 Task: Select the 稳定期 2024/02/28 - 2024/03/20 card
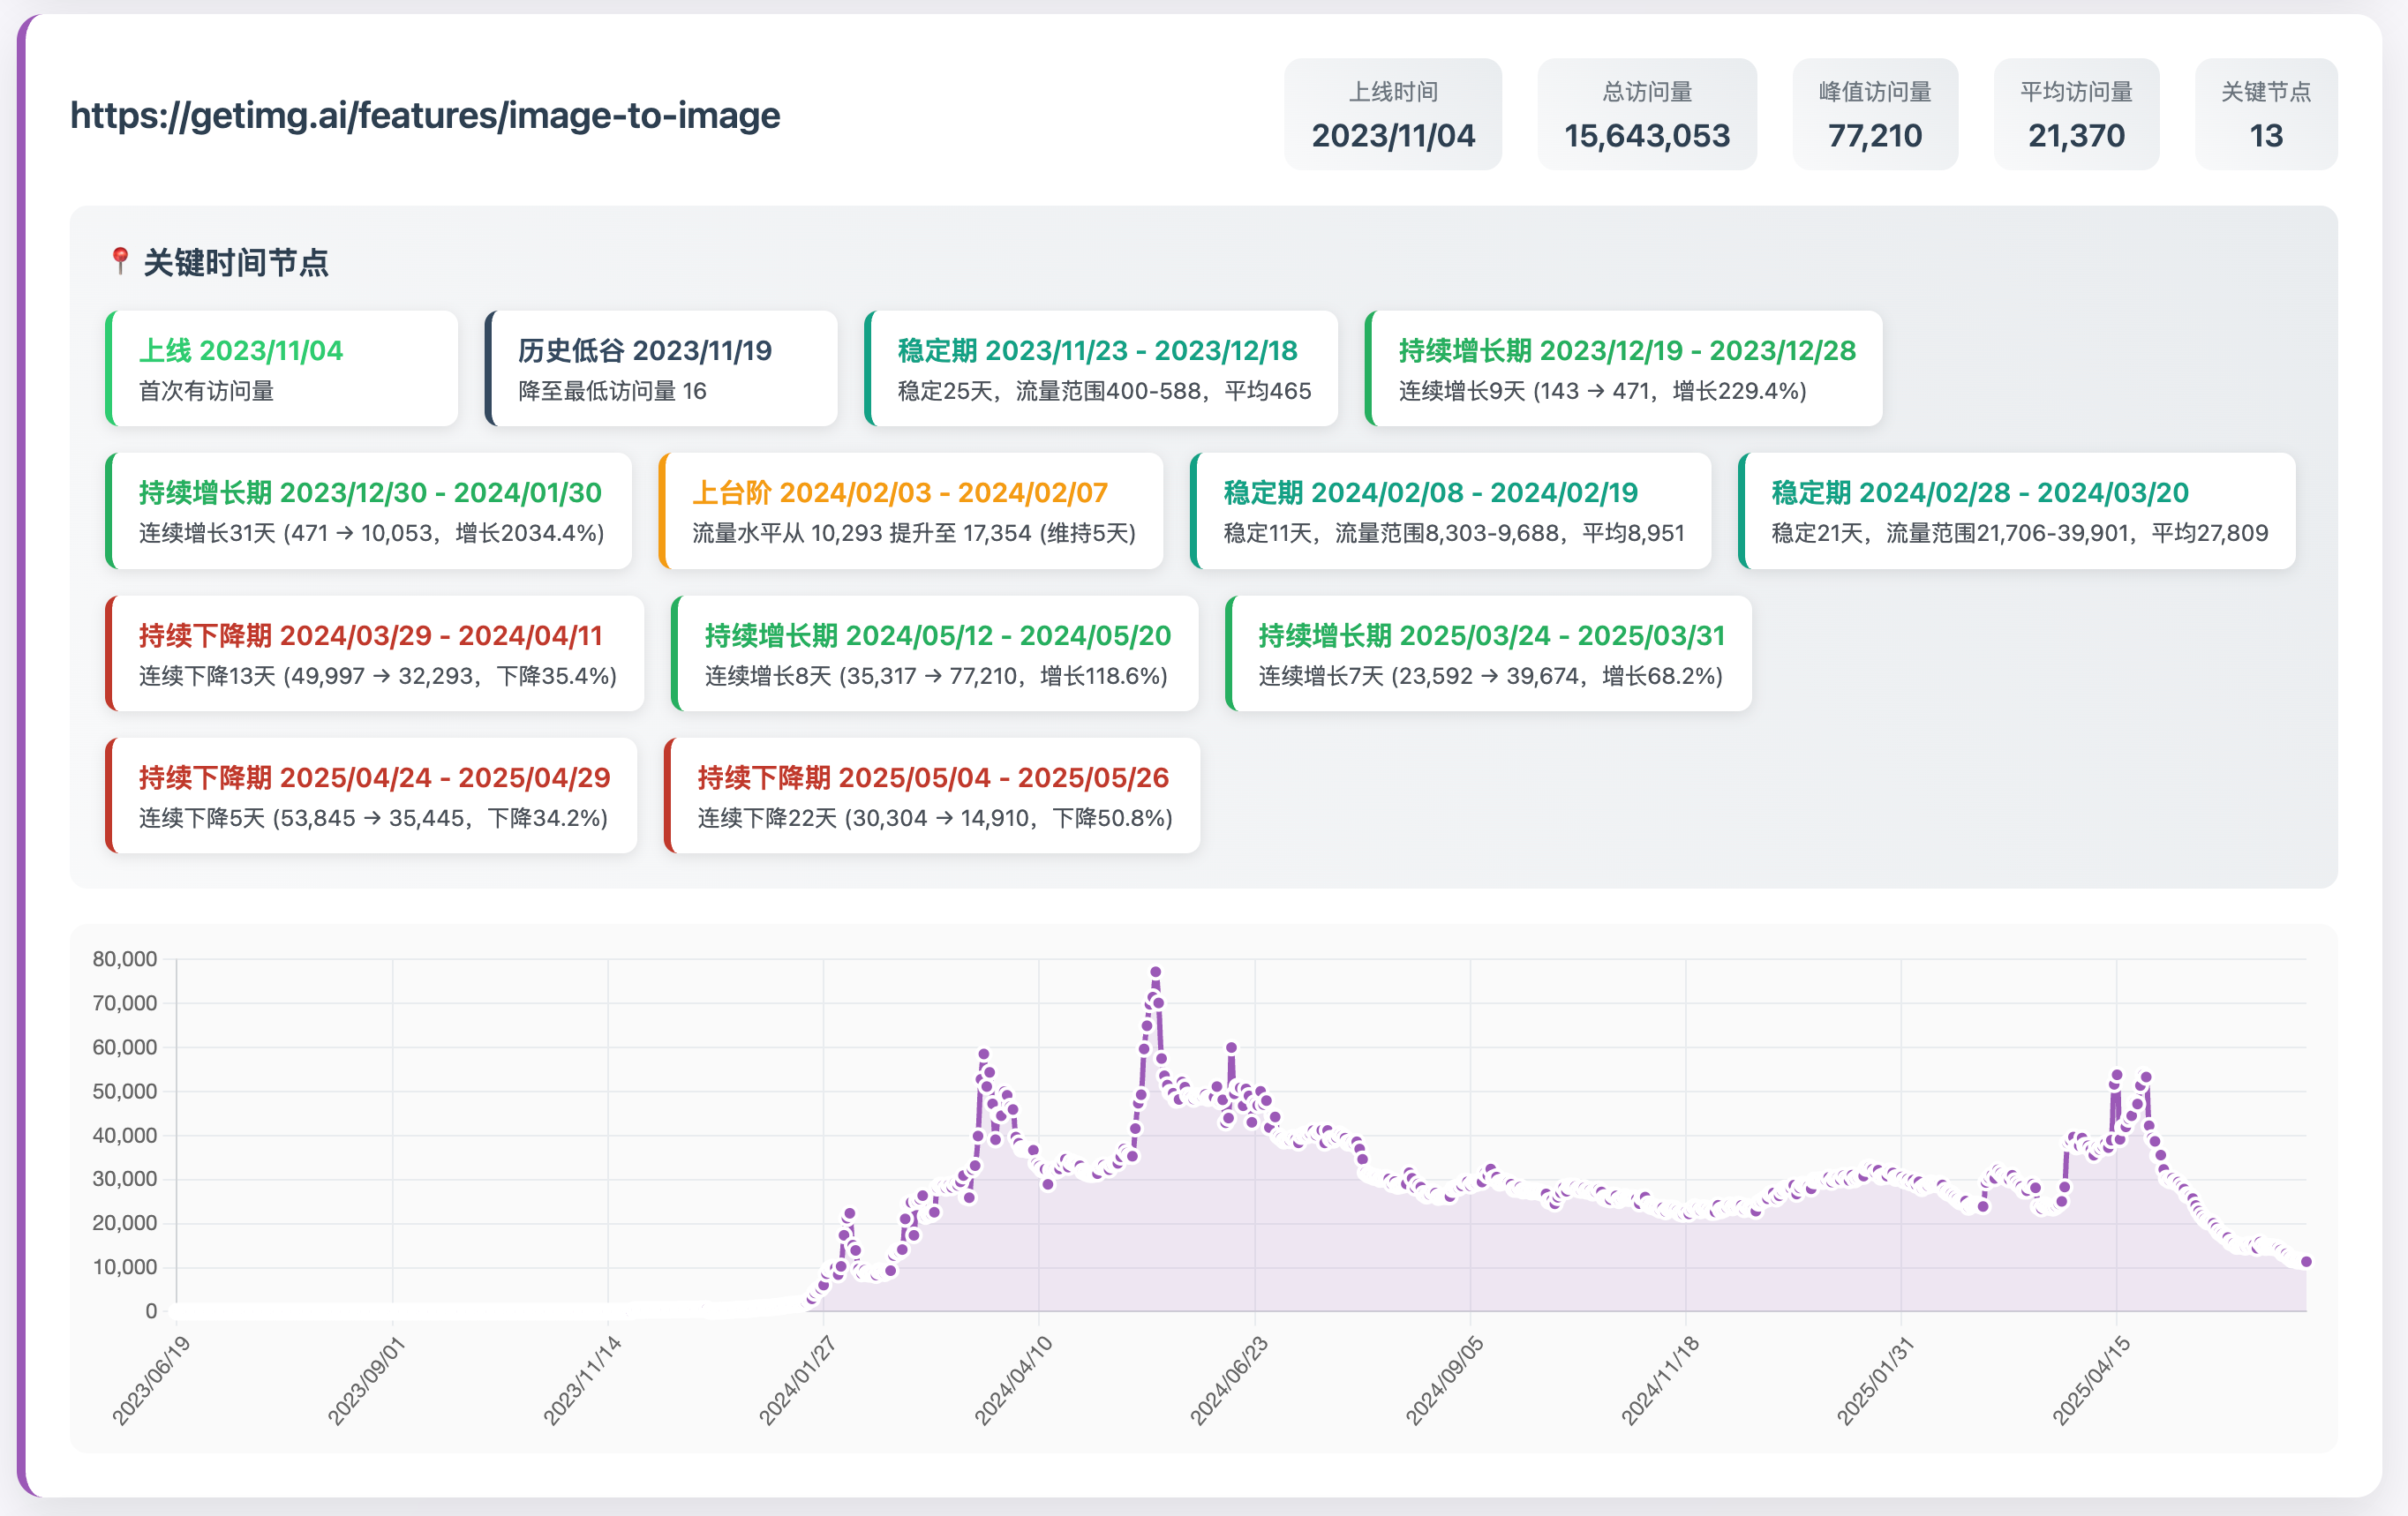(x=2017, y=511)
